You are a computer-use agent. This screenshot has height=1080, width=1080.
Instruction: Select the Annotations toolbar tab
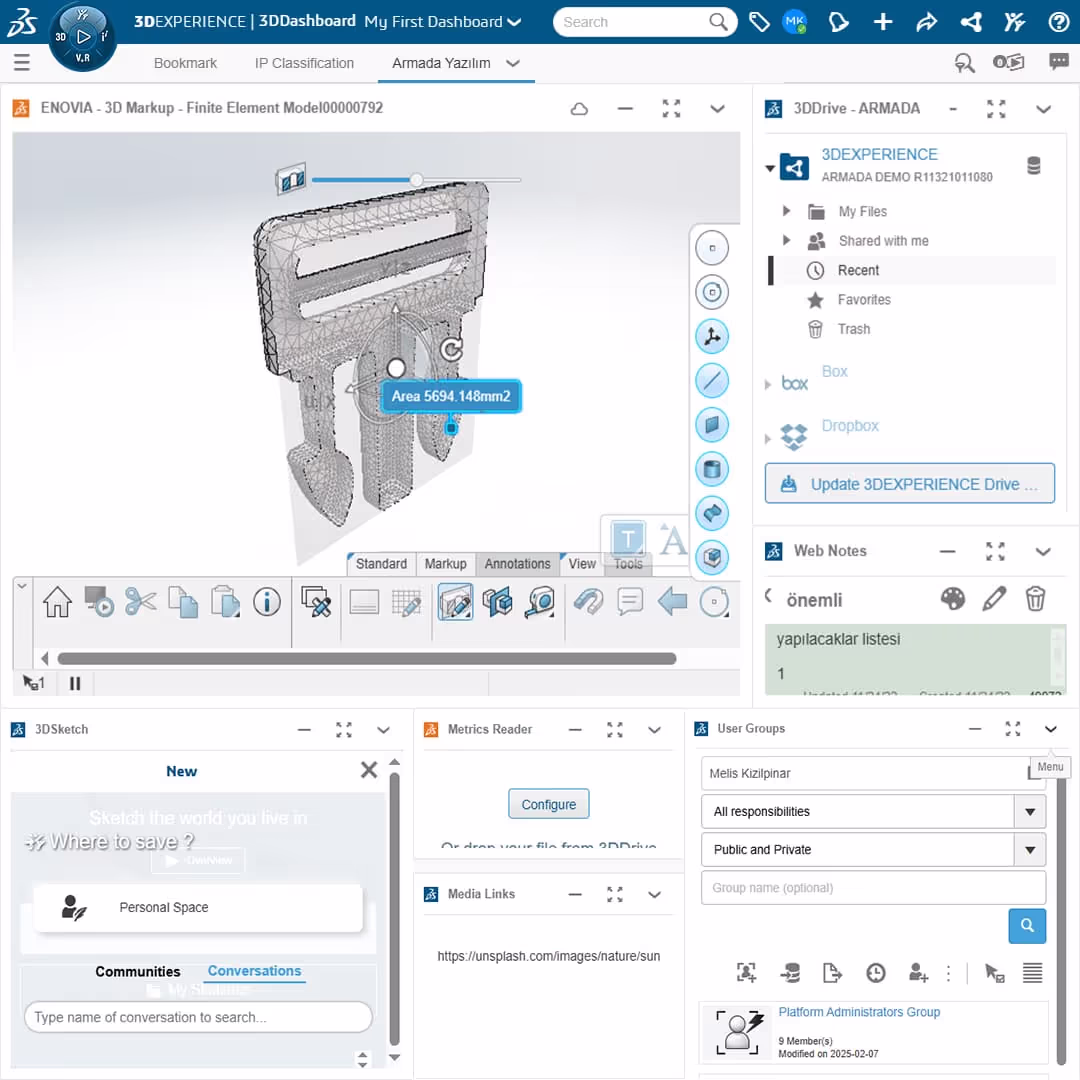(517, 563)
